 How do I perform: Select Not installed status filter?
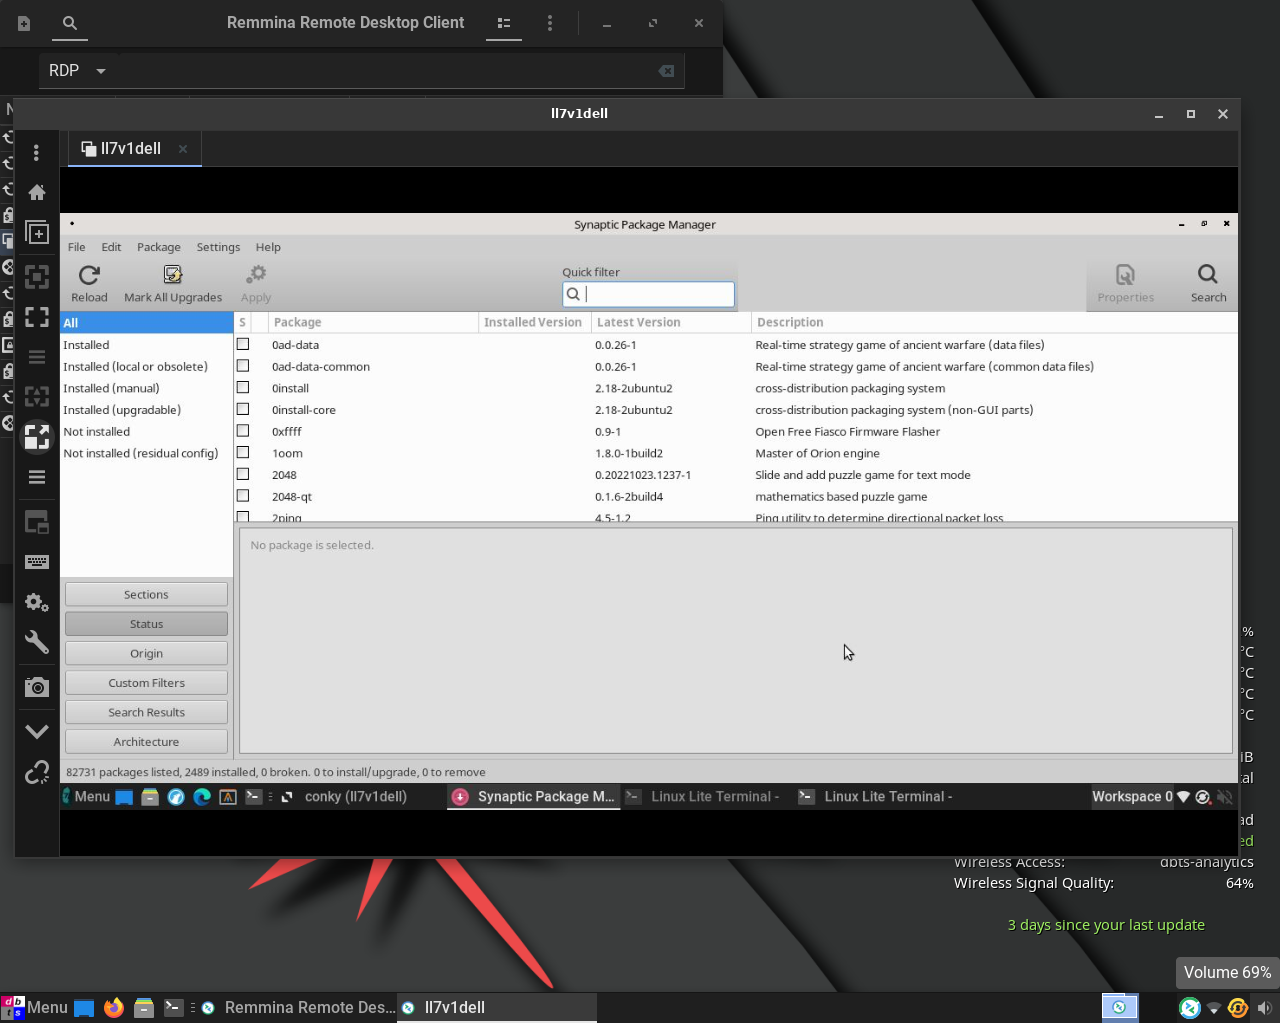coord(146,432)
